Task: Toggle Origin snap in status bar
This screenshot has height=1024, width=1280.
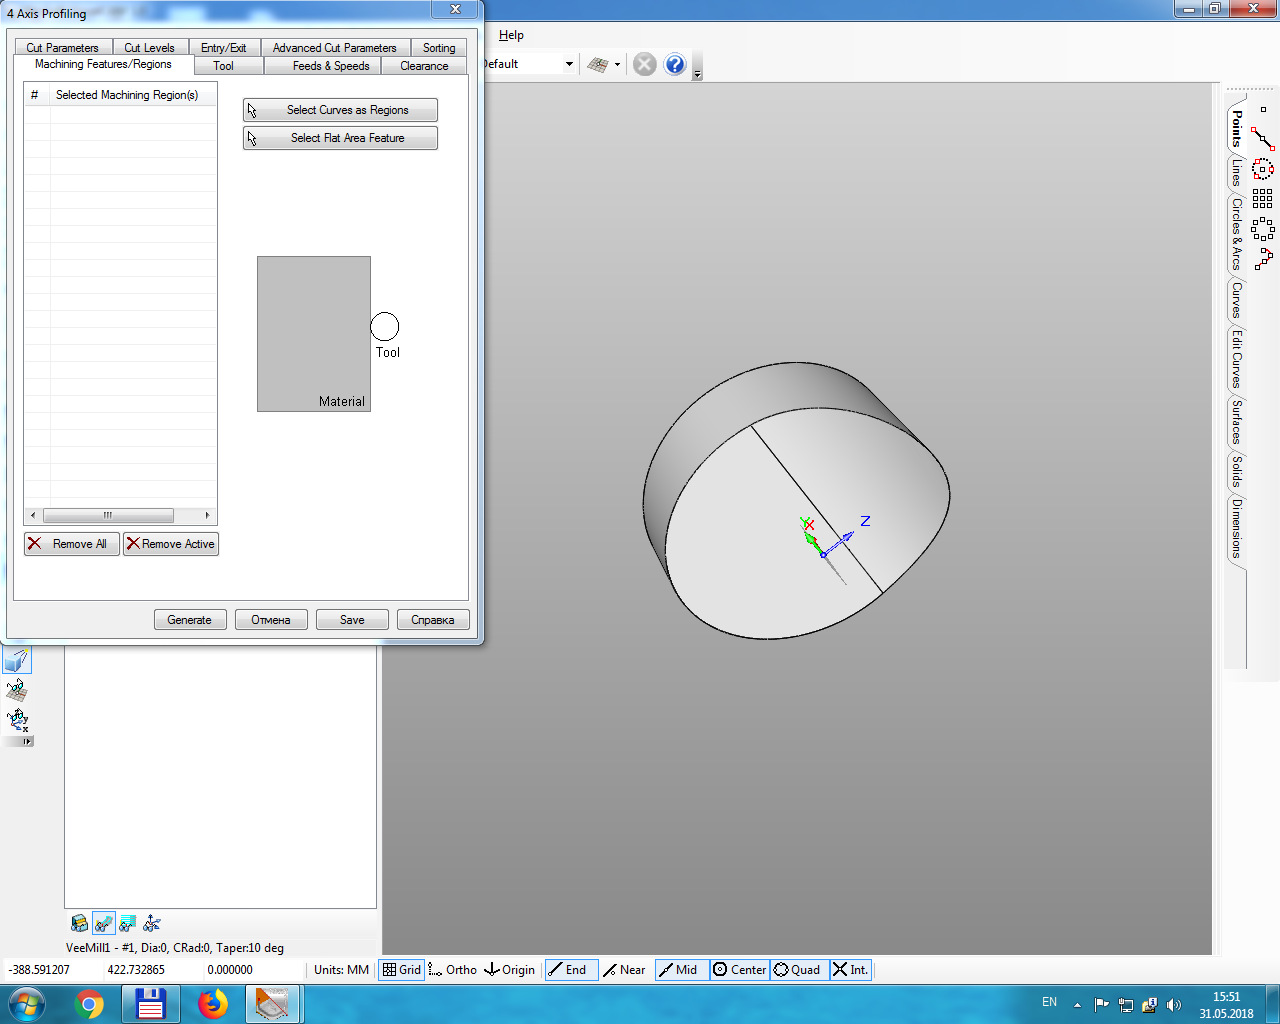Action: pyautogui.click(x=510, y=970)
